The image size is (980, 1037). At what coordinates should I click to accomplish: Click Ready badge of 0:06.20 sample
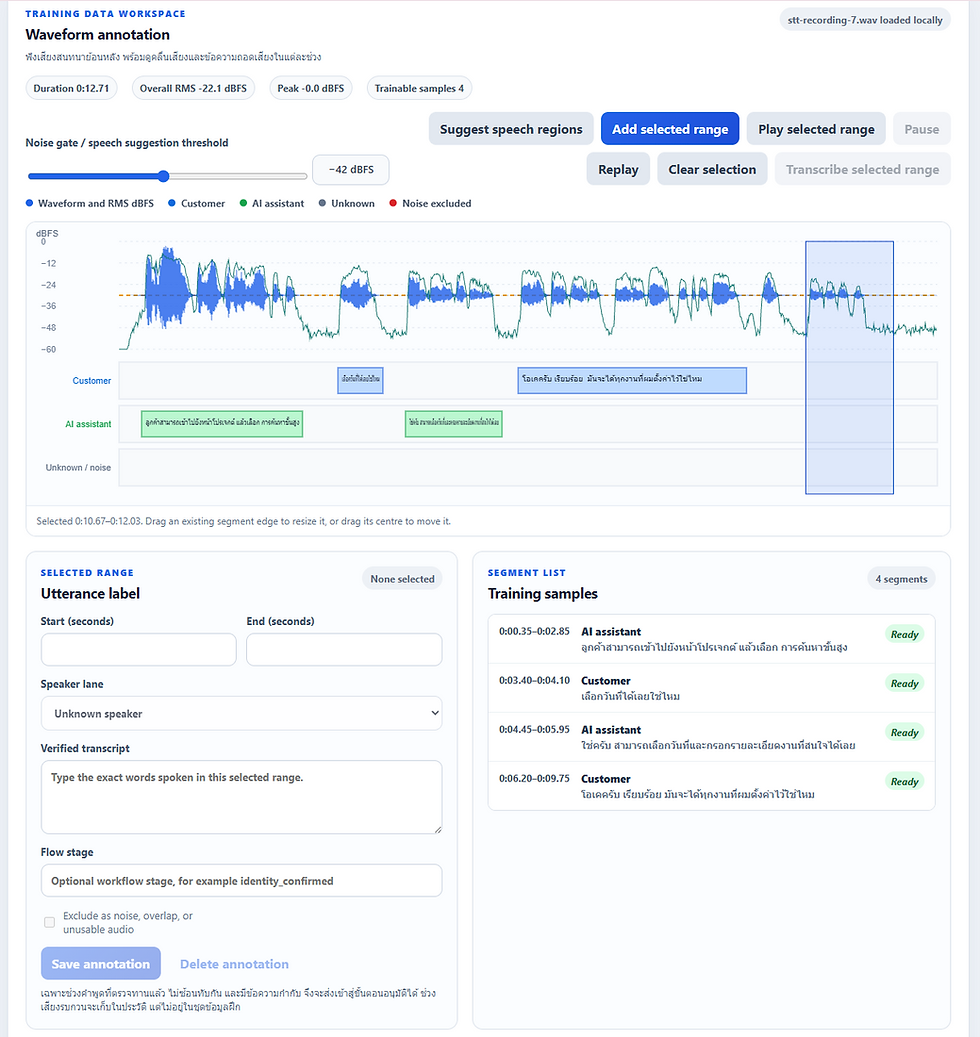(904, 781)
